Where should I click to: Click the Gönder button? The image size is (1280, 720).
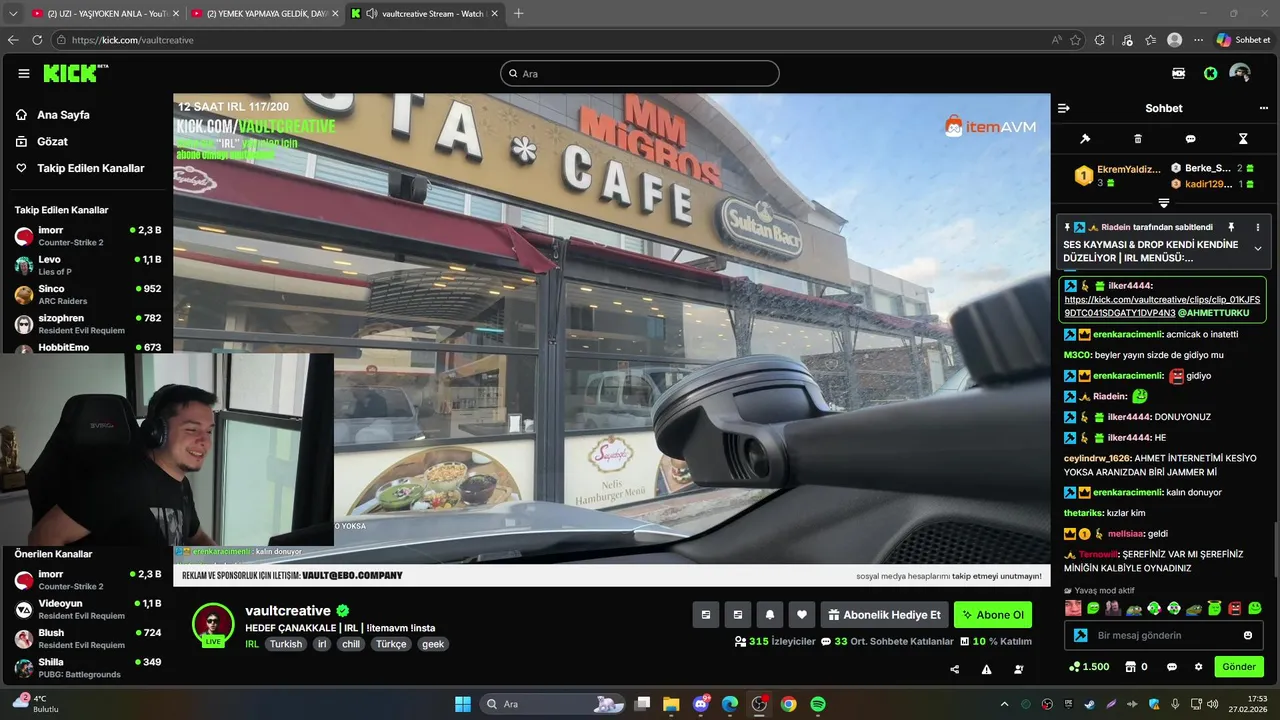1239,666
